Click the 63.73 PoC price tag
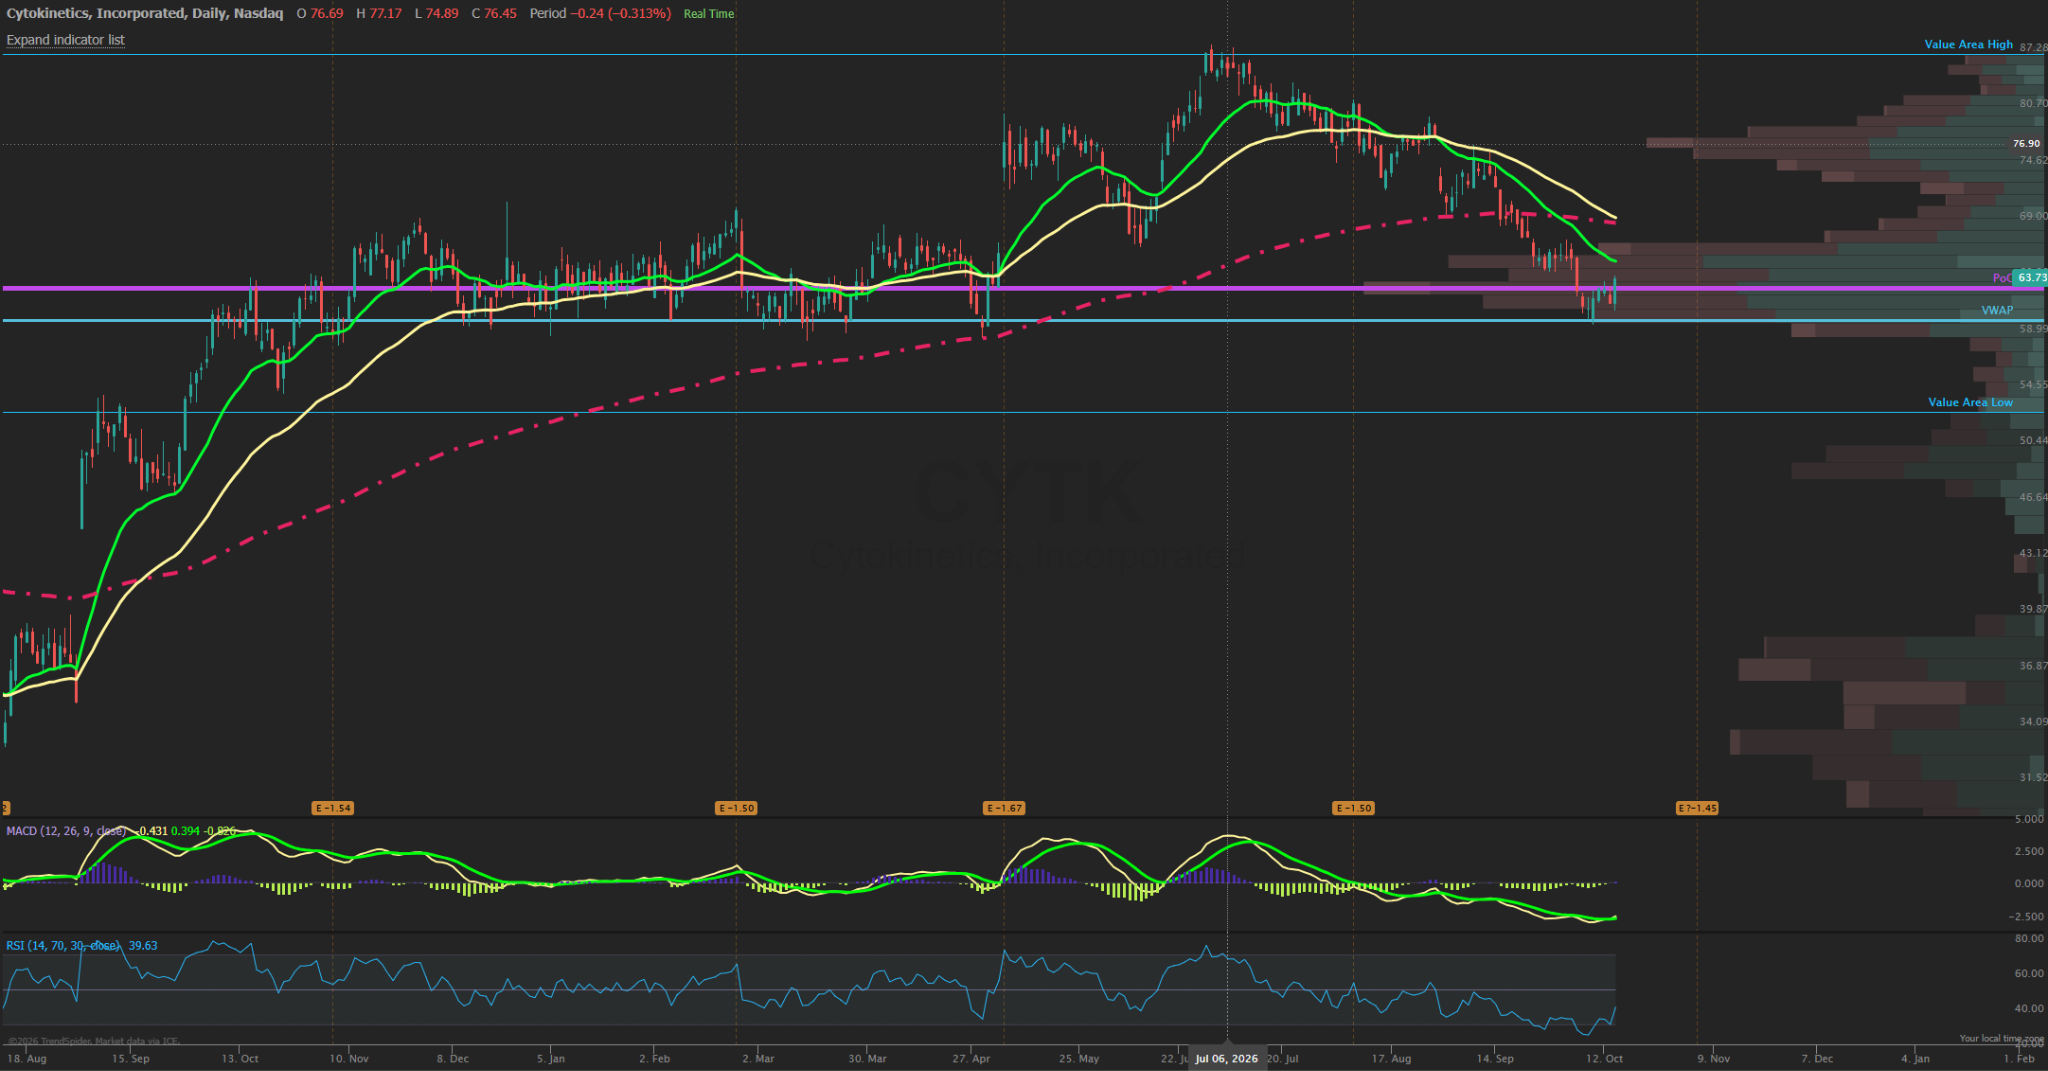Screen dimensions: 2048x1071 [x=2031, y=278]
